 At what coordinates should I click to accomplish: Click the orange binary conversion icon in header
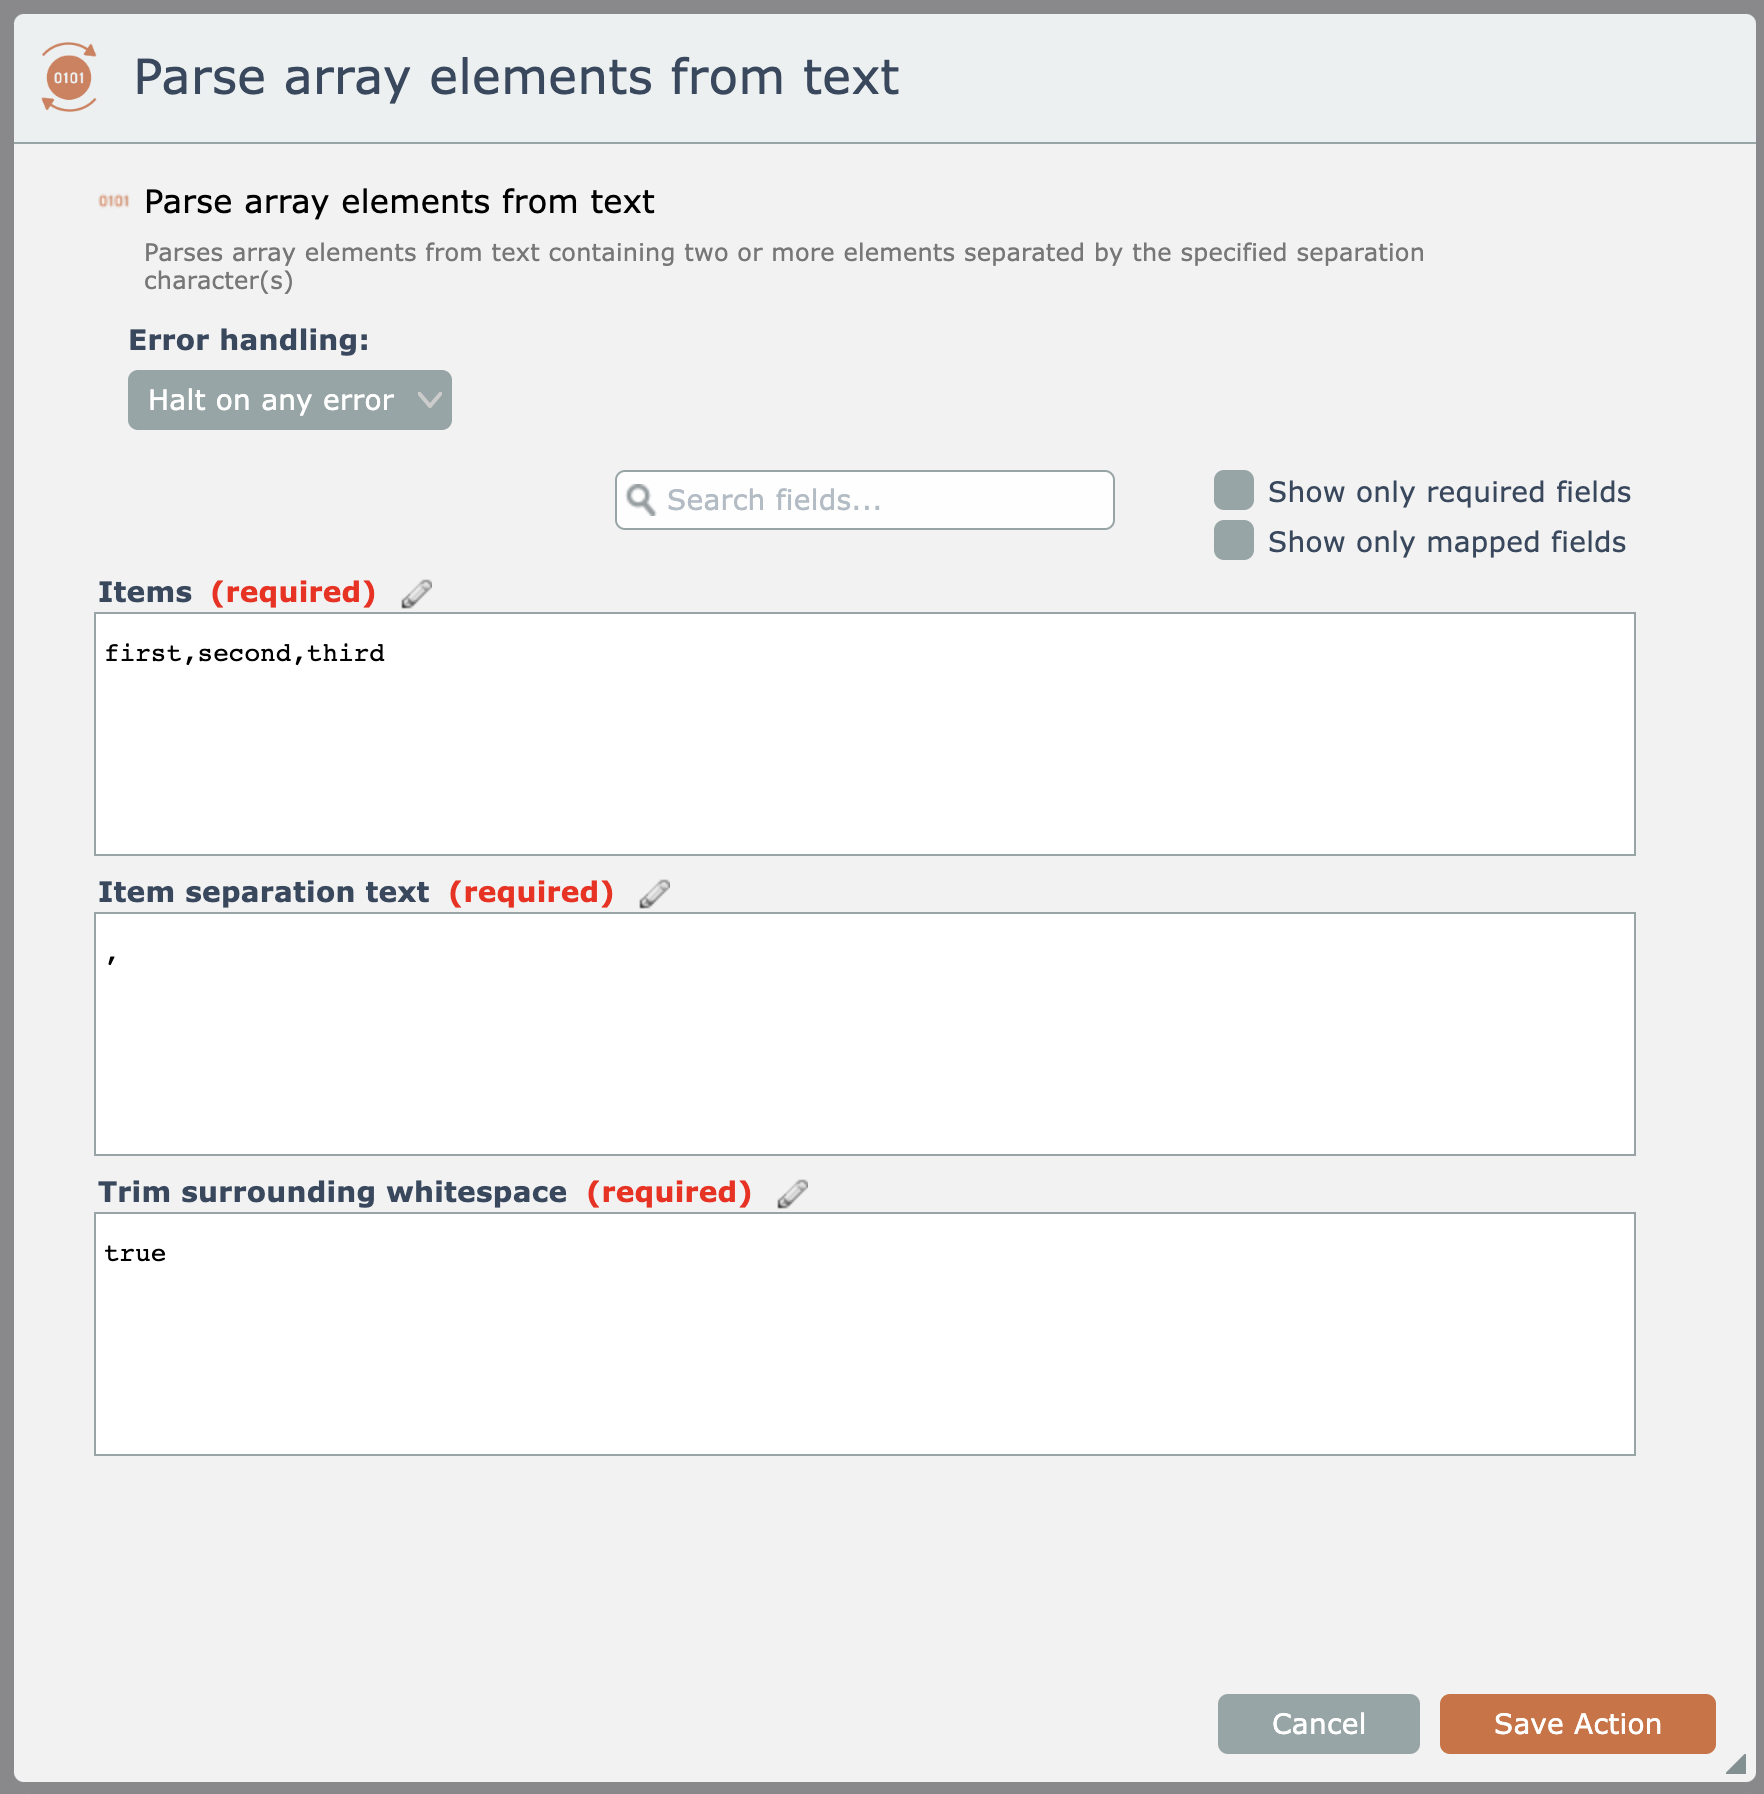69,77
